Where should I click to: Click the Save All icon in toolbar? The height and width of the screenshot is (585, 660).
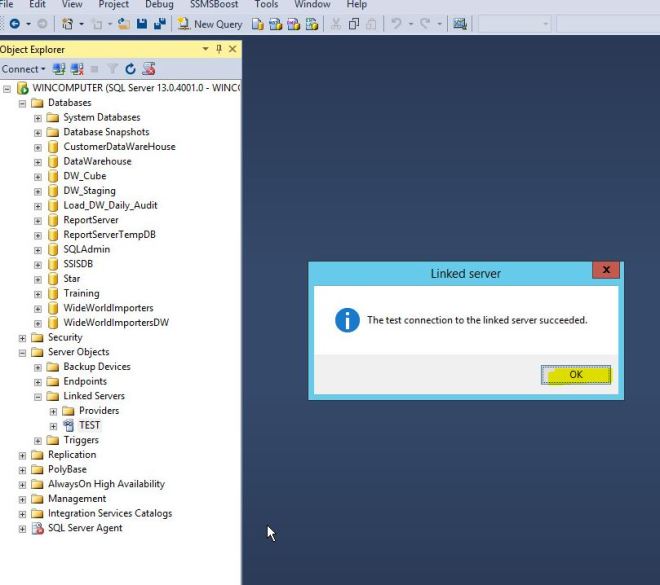click(159, 24)
